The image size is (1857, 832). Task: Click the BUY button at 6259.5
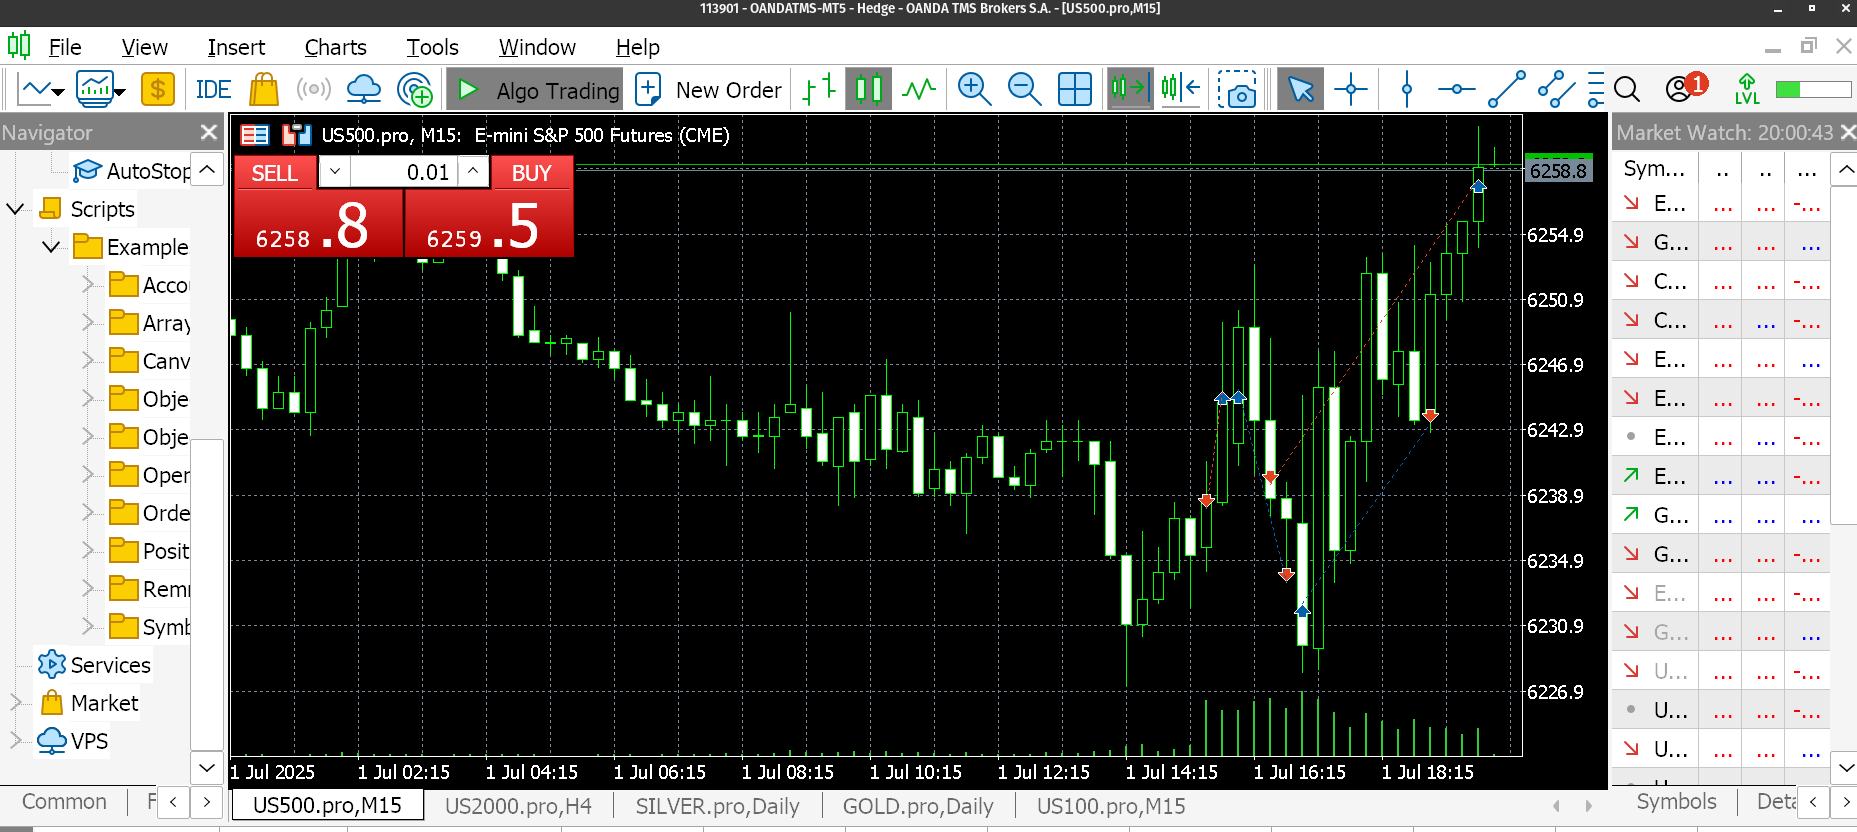(x=489, y=223)
